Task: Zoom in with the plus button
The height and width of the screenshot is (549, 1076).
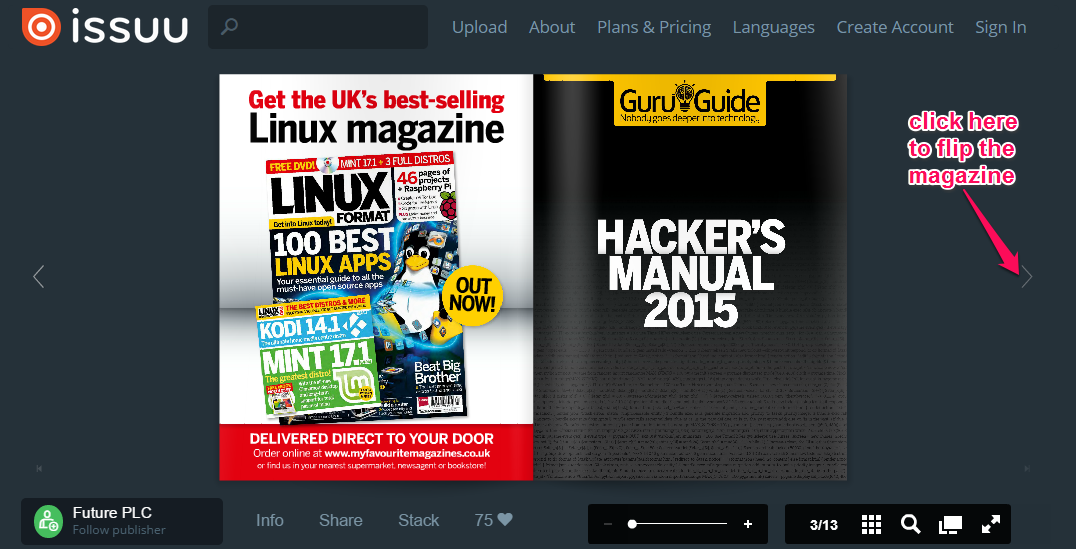Action: (x=748, y=524)
